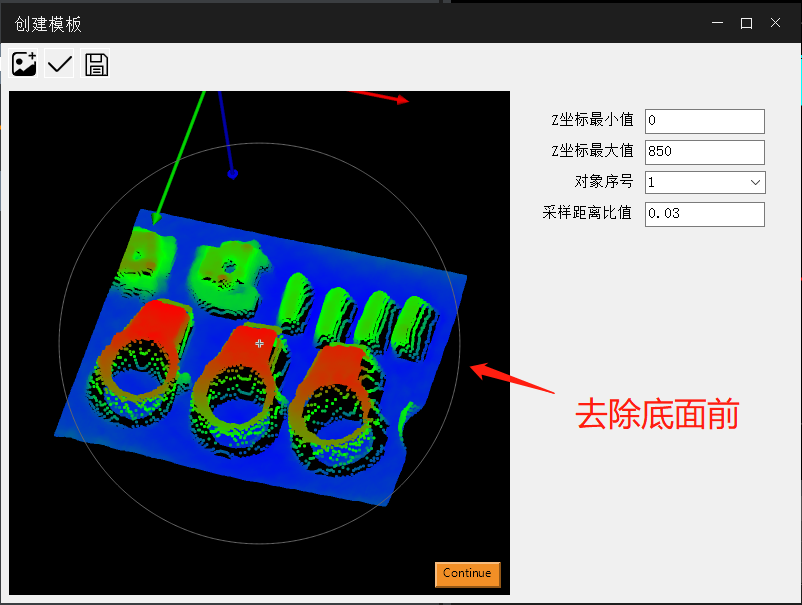
Task: Open the 对象序号 dropdown
Action: (705, 183)
